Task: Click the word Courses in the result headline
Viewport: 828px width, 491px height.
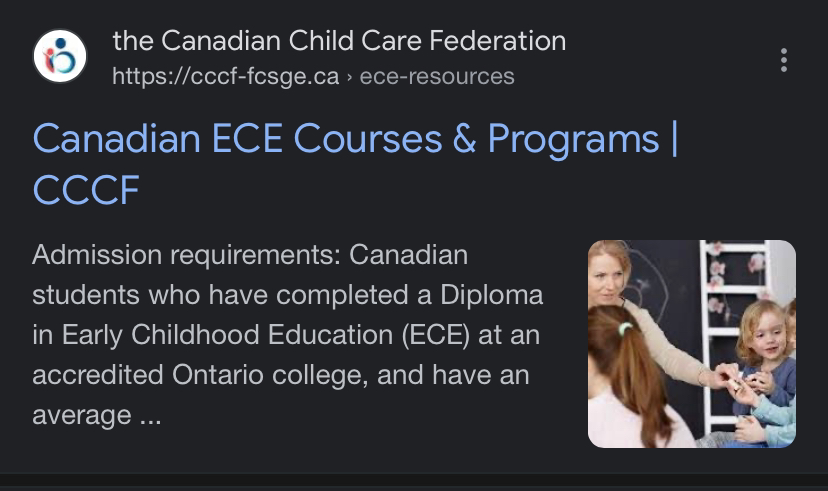Action: click(368, 139)
